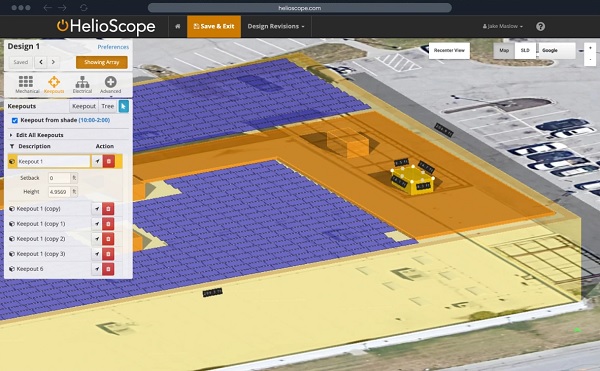Go back in the browser
The width and height of the screenshot is (600, 371).
click(47, 8)
